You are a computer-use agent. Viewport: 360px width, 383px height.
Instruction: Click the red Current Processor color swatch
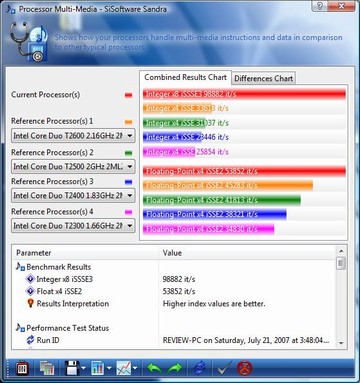(x=128, y=95)
